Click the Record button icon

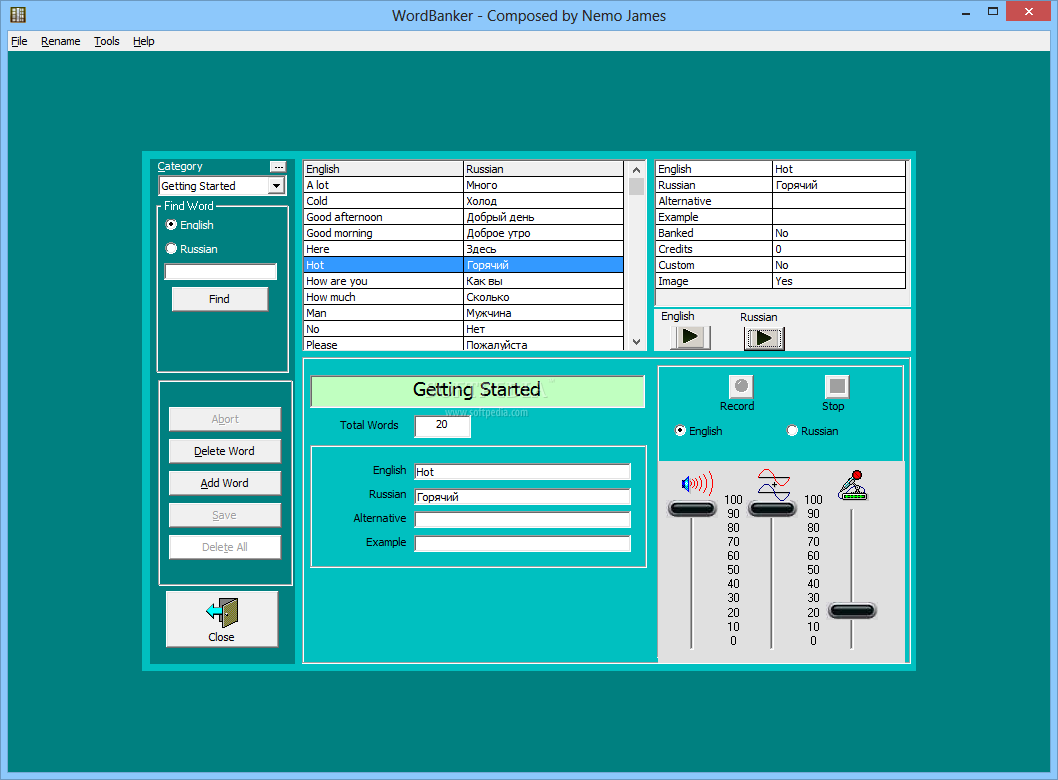pyautogui.click(x=741, y=386)
